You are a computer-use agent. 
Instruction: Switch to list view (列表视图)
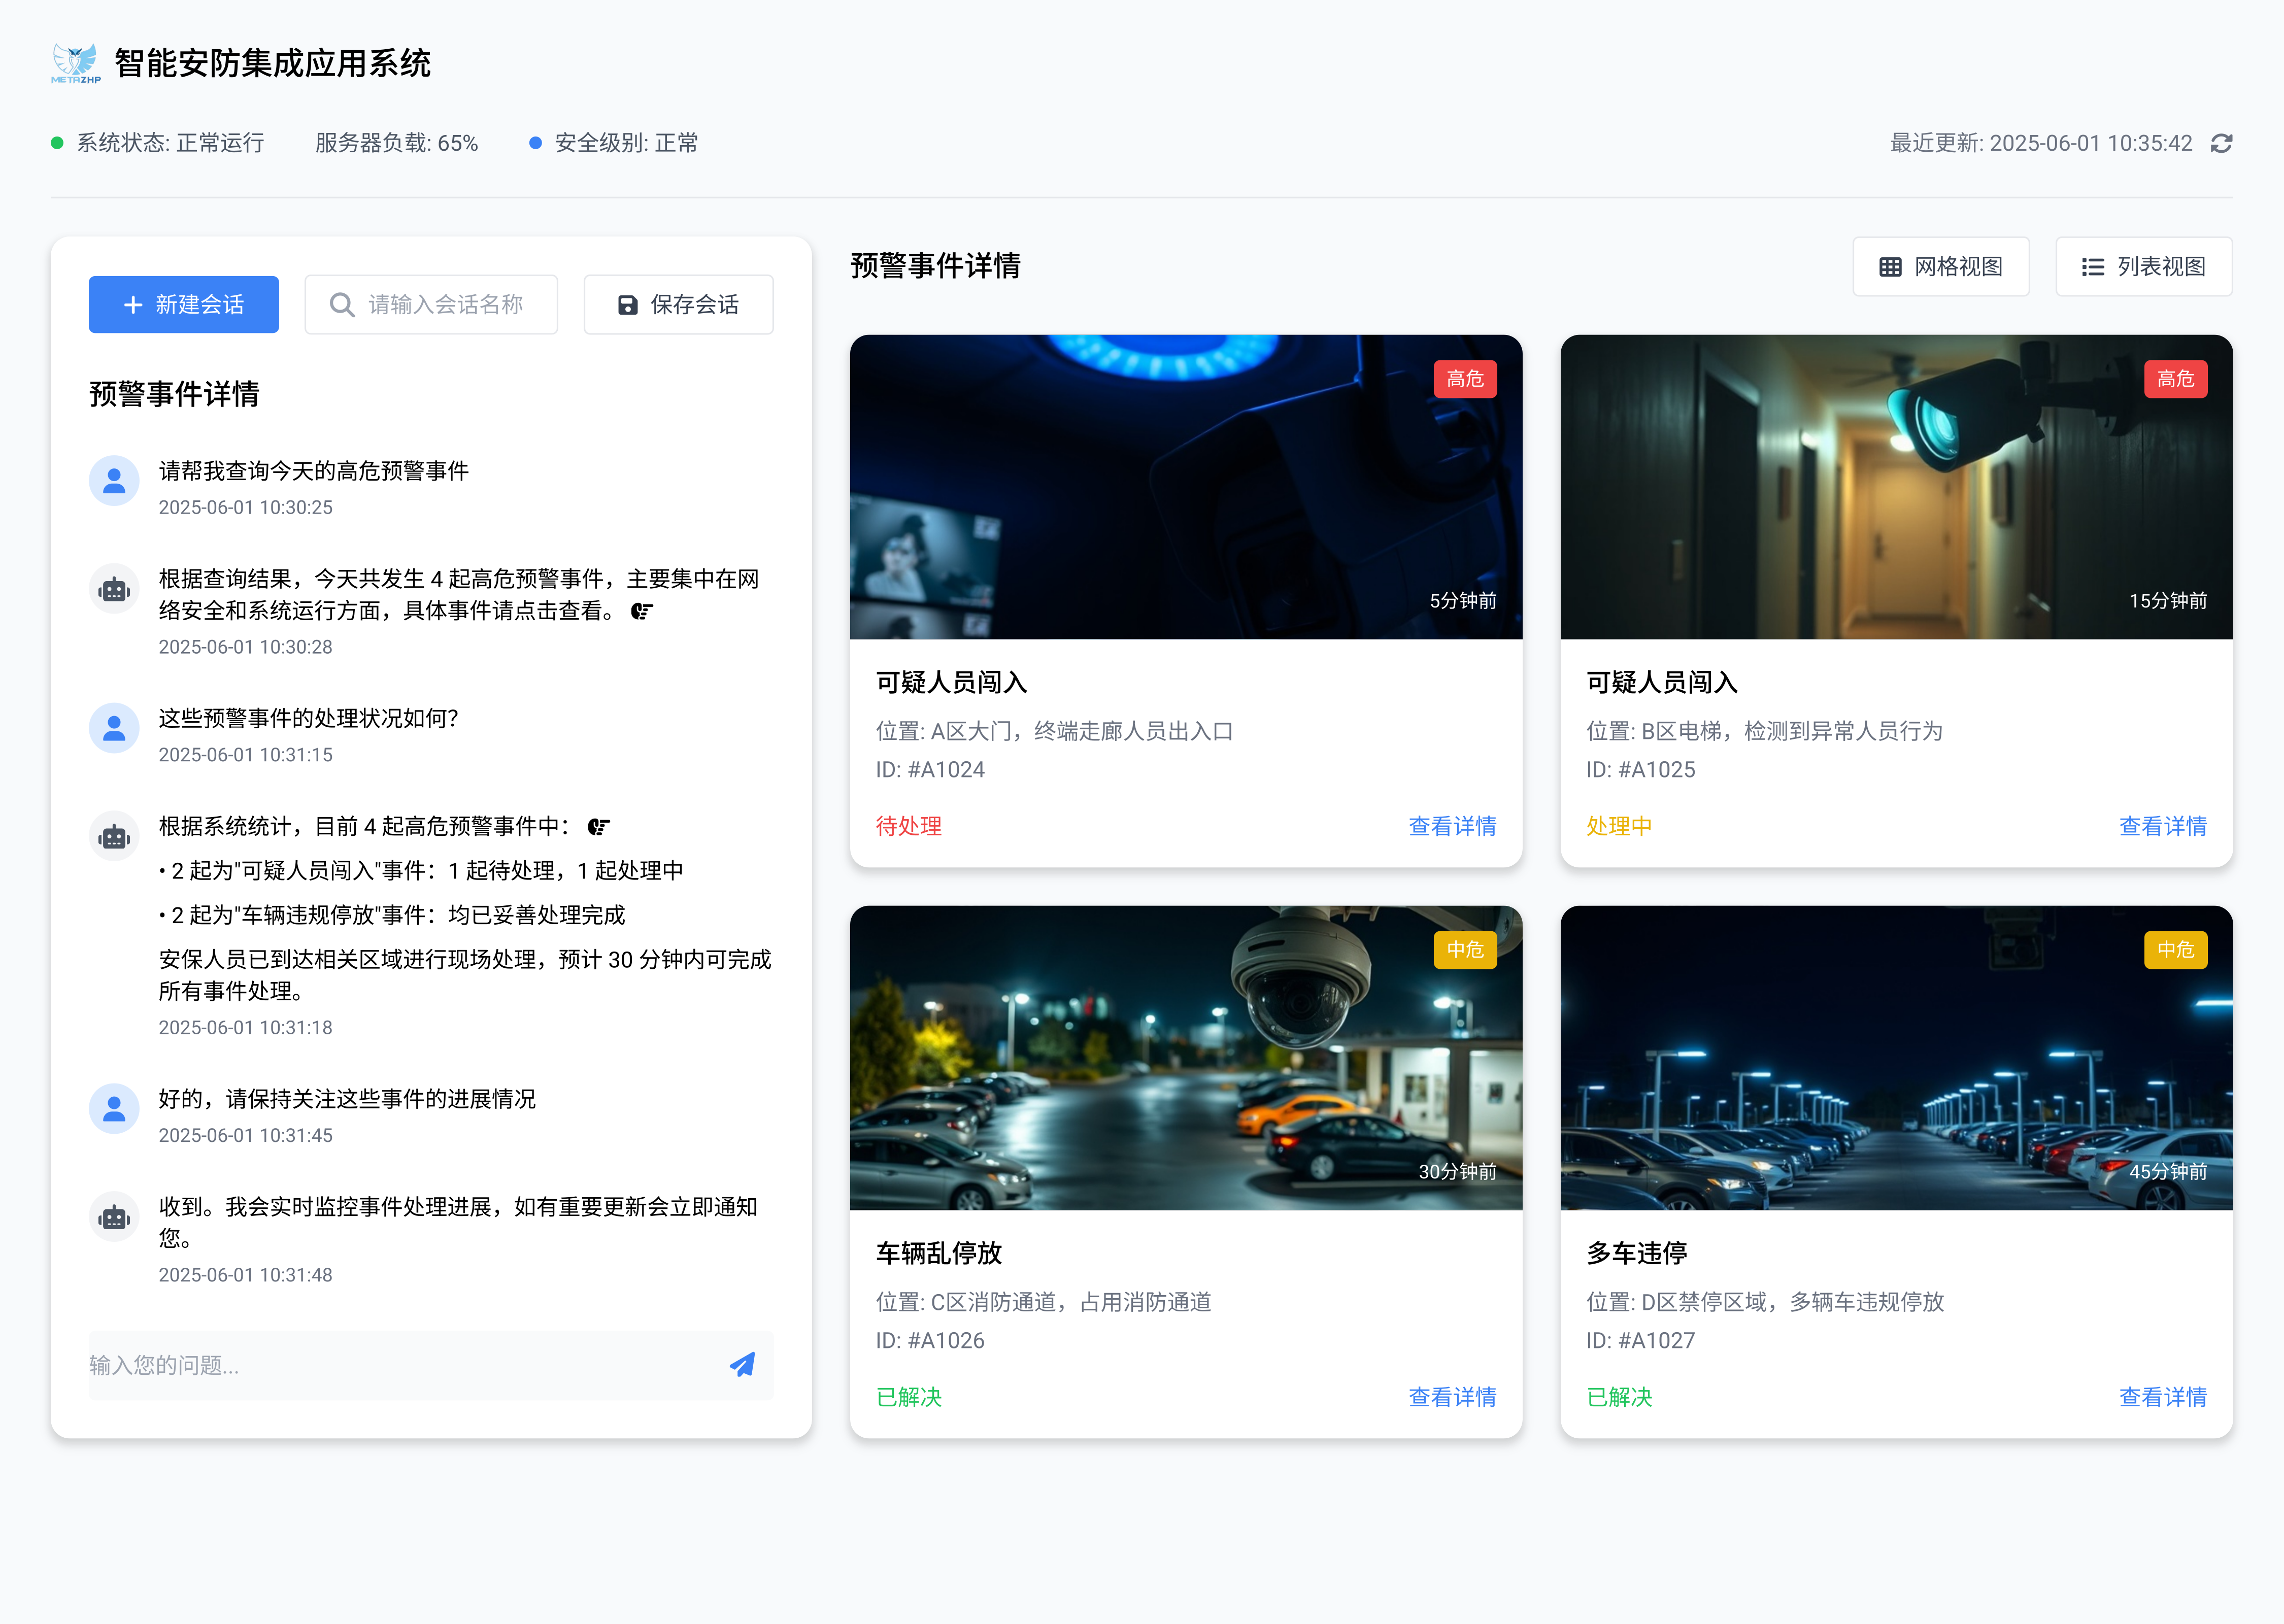pos(2143,267)
